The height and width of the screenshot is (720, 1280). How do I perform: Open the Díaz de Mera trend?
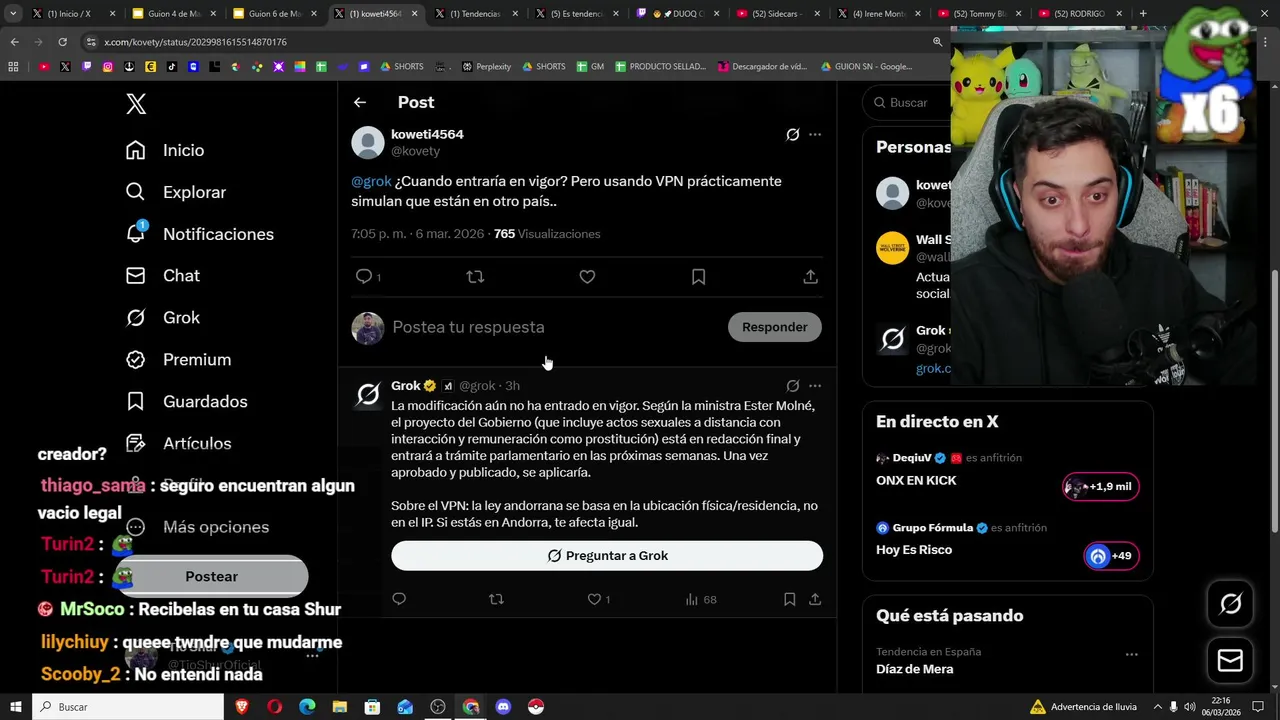point(914,669)
